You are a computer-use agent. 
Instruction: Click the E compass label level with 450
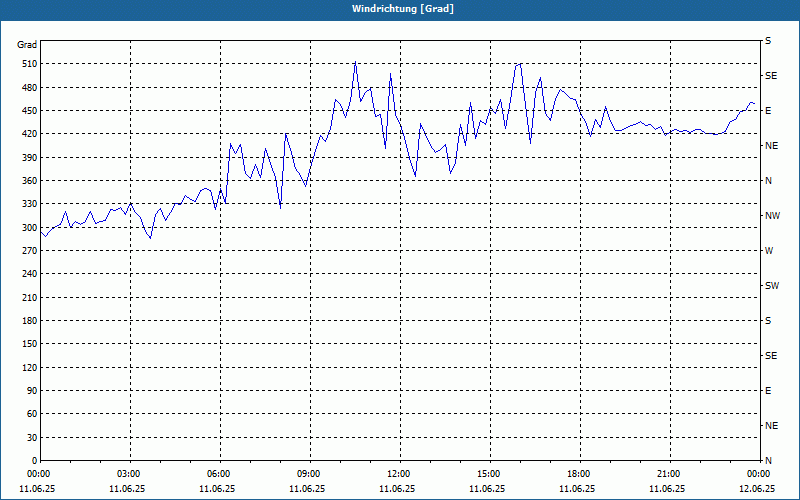click(x=768, y=111)
